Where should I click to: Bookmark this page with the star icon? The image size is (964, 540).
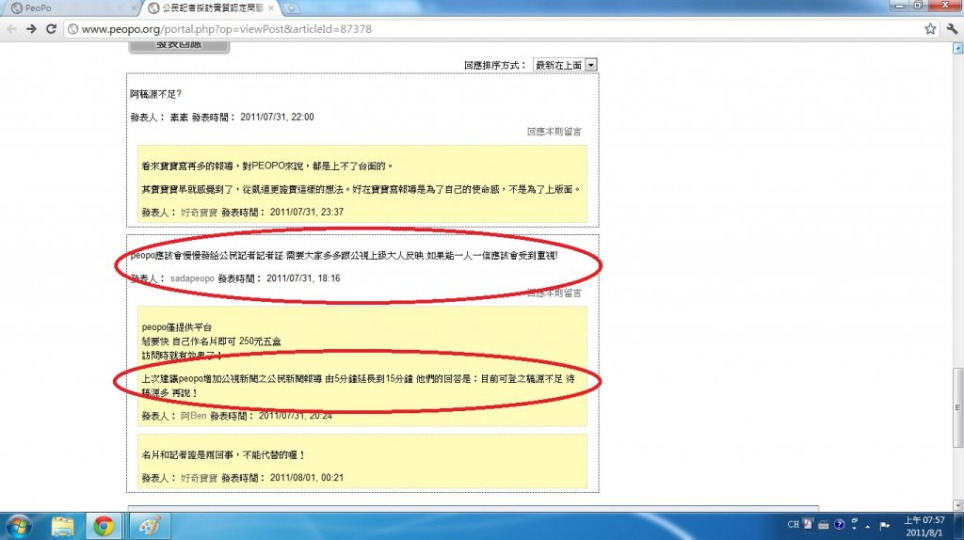pos(929,29)
